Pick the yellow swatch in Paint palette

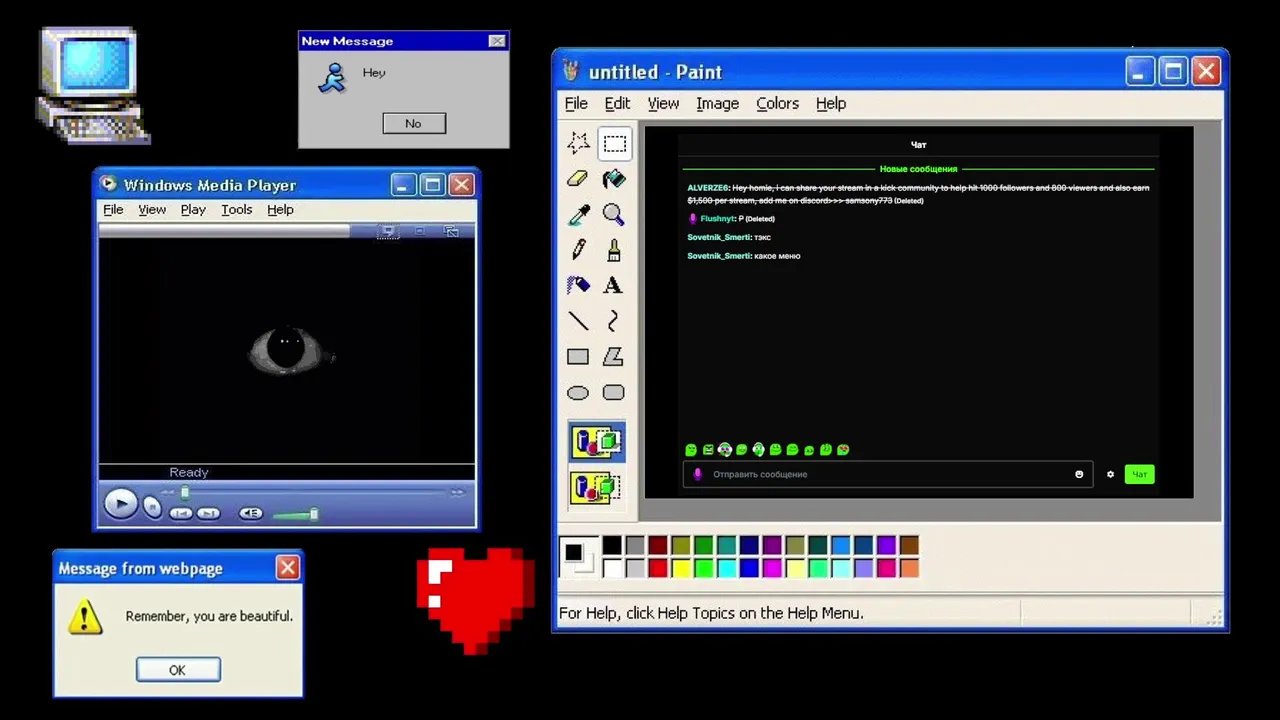point(680,568)
